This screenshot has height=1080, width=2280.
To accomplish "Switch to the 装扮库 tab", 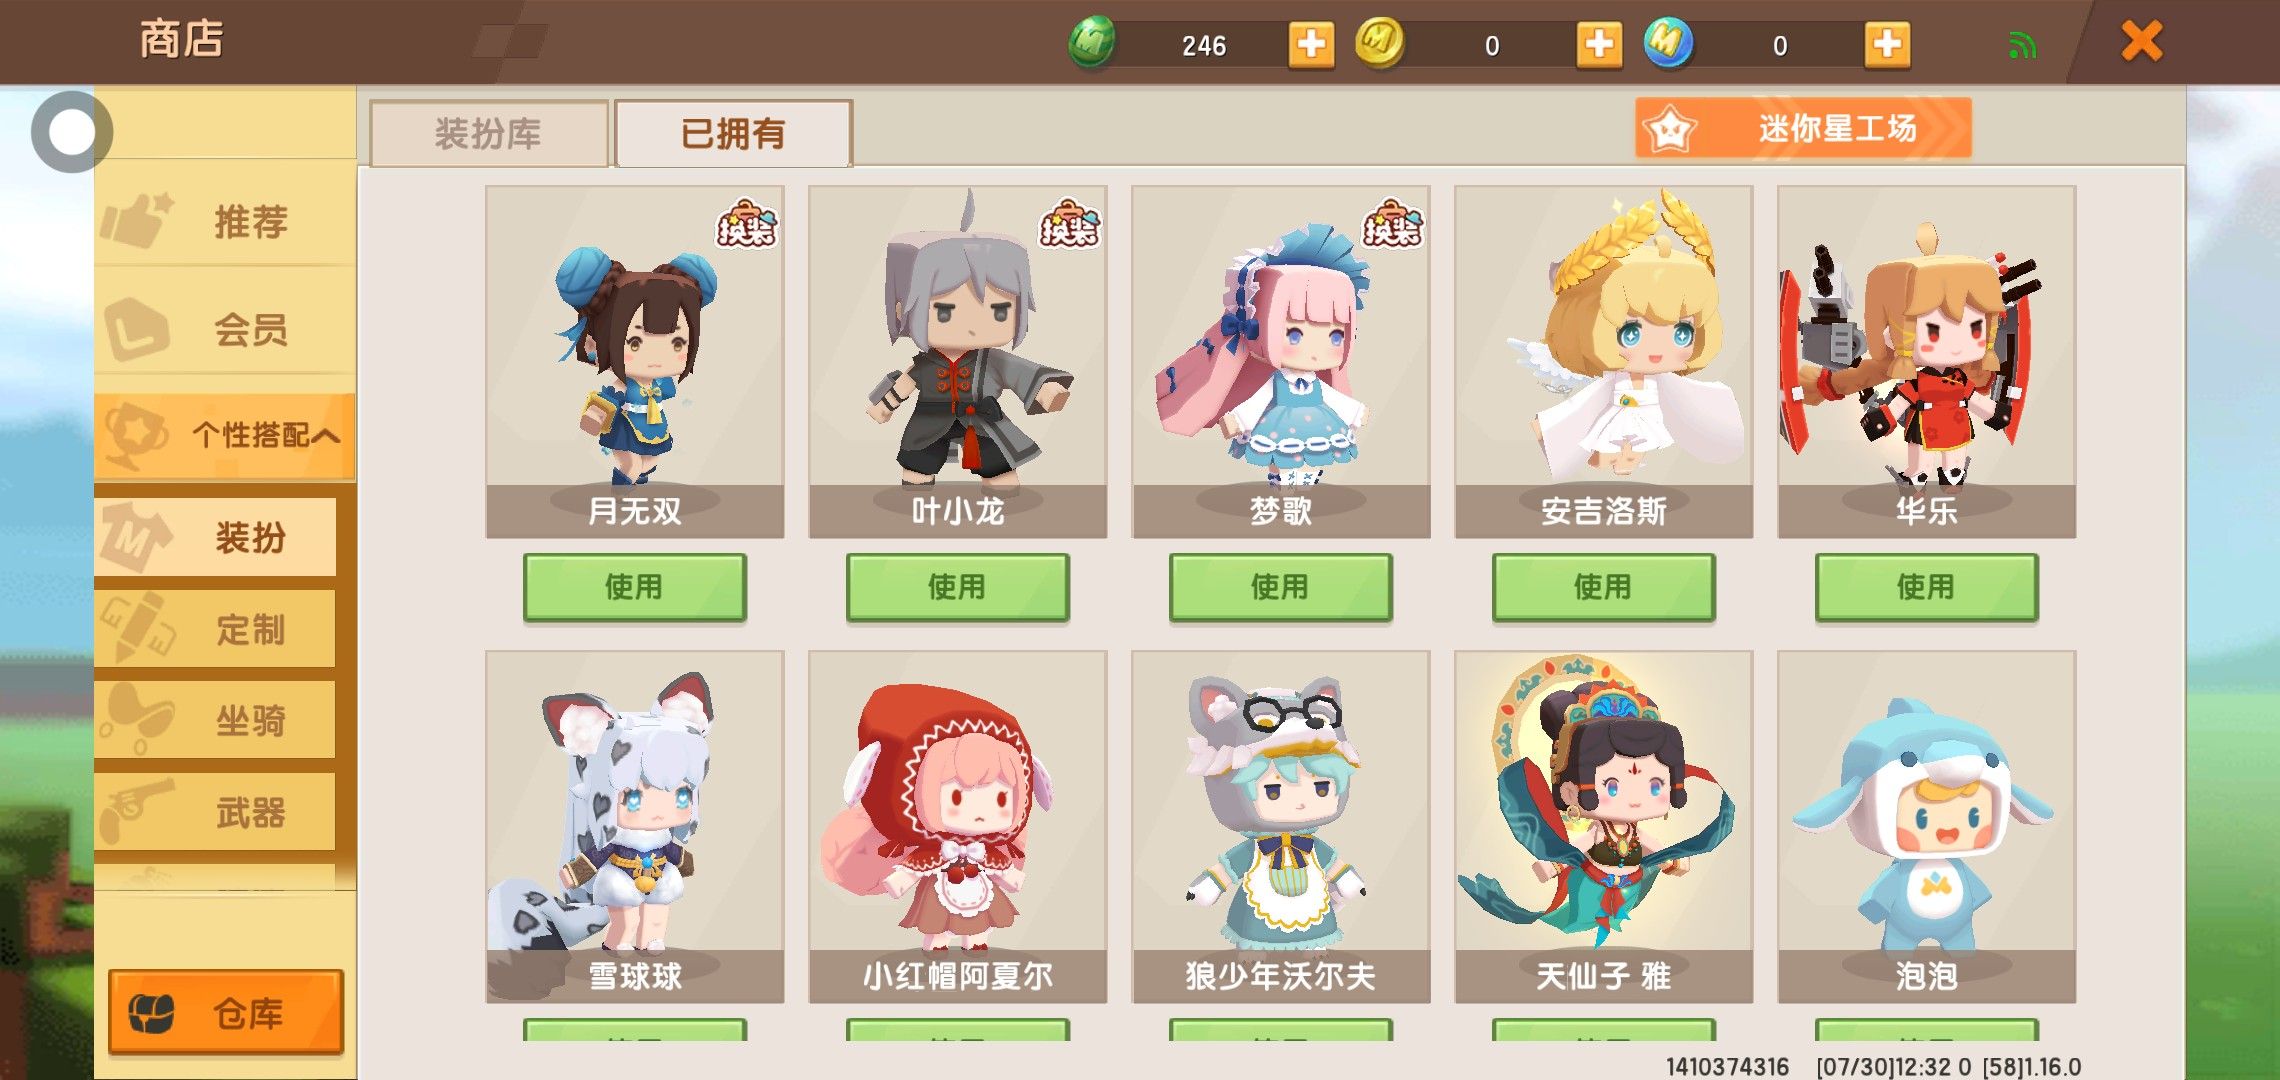I will click(489, 133).
